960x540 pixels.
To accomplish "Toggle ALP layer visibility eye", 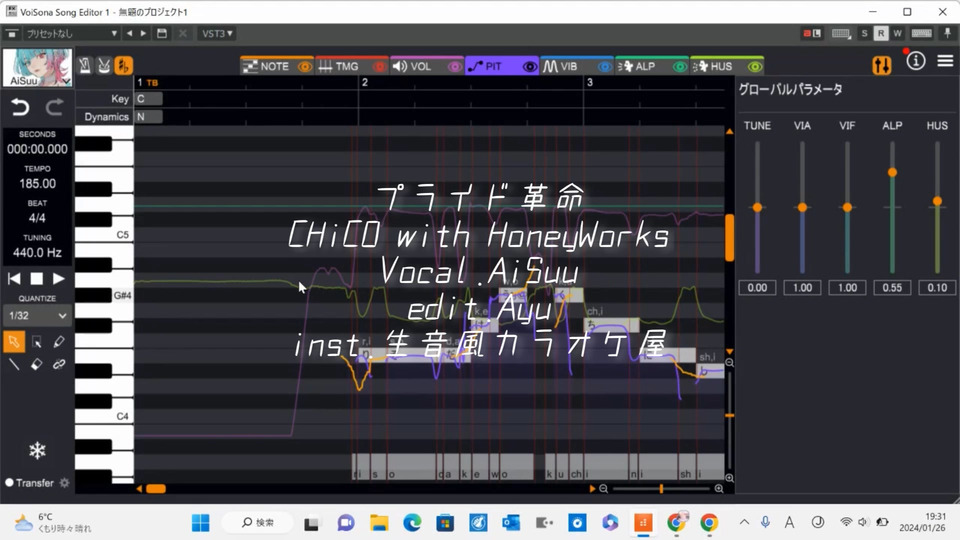I will (680, 66).
